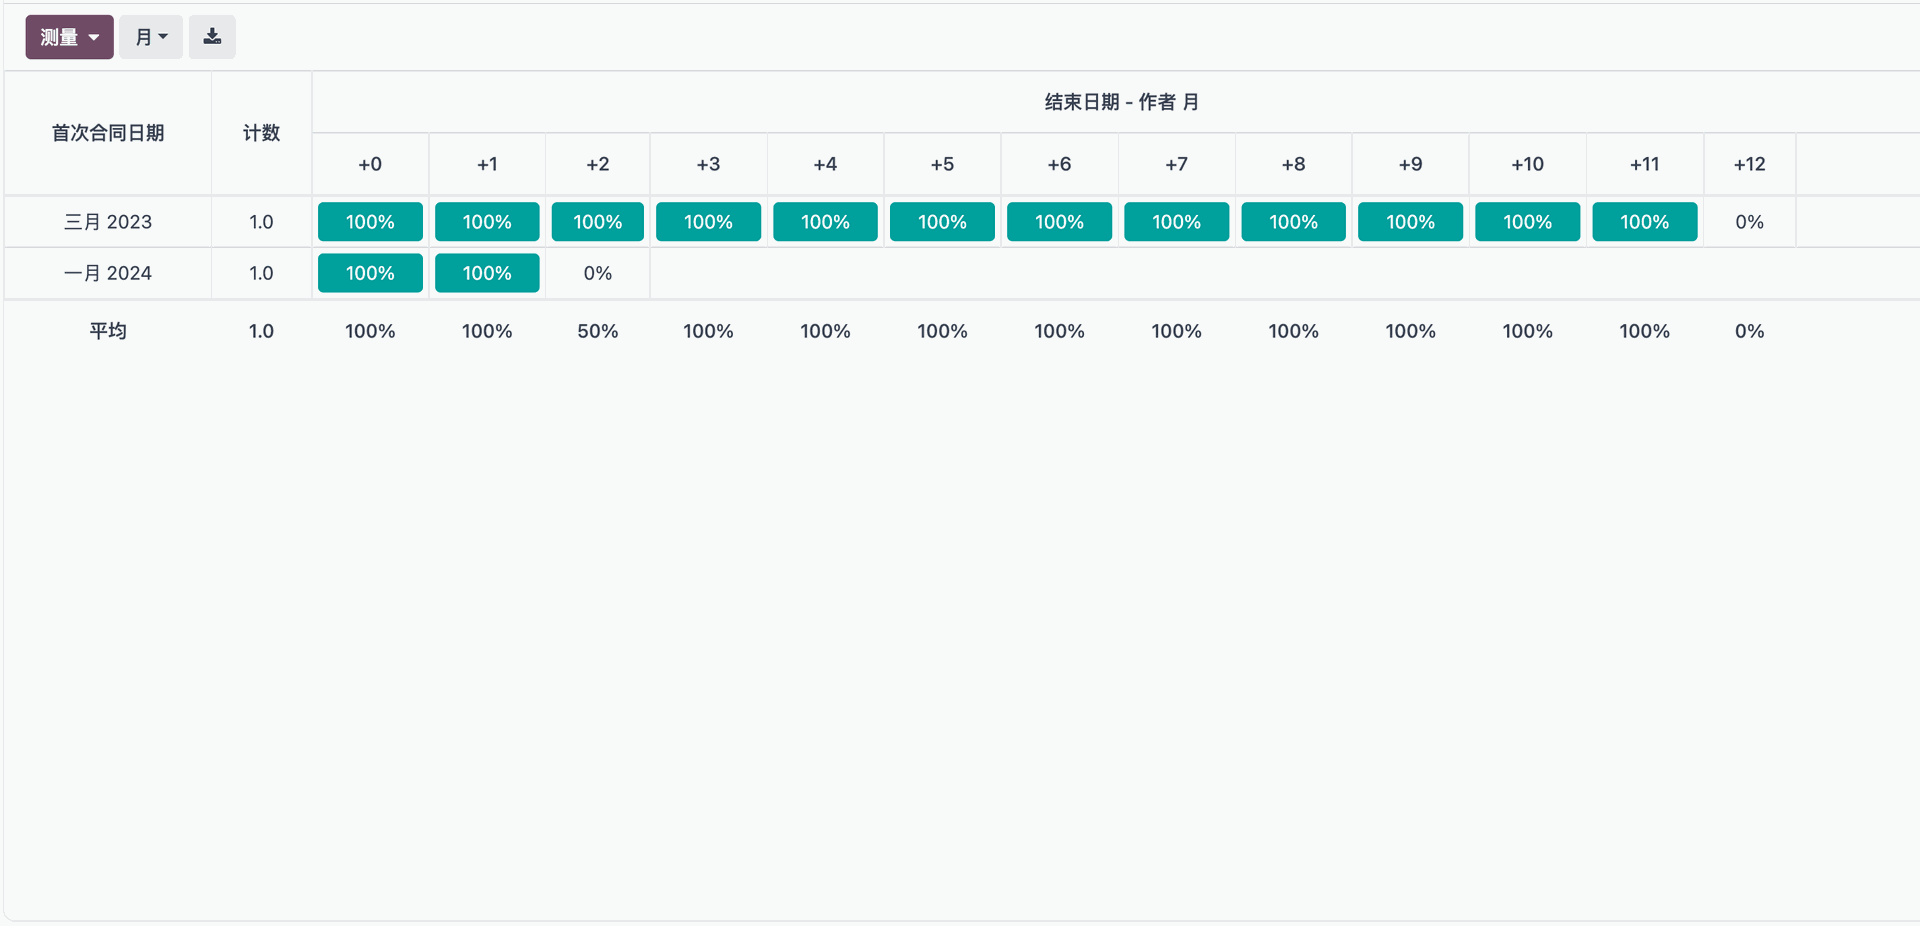The image size is (1920, 926).
Task: Click the 首次合同日期 column header
Action: (x=108, y=133)
